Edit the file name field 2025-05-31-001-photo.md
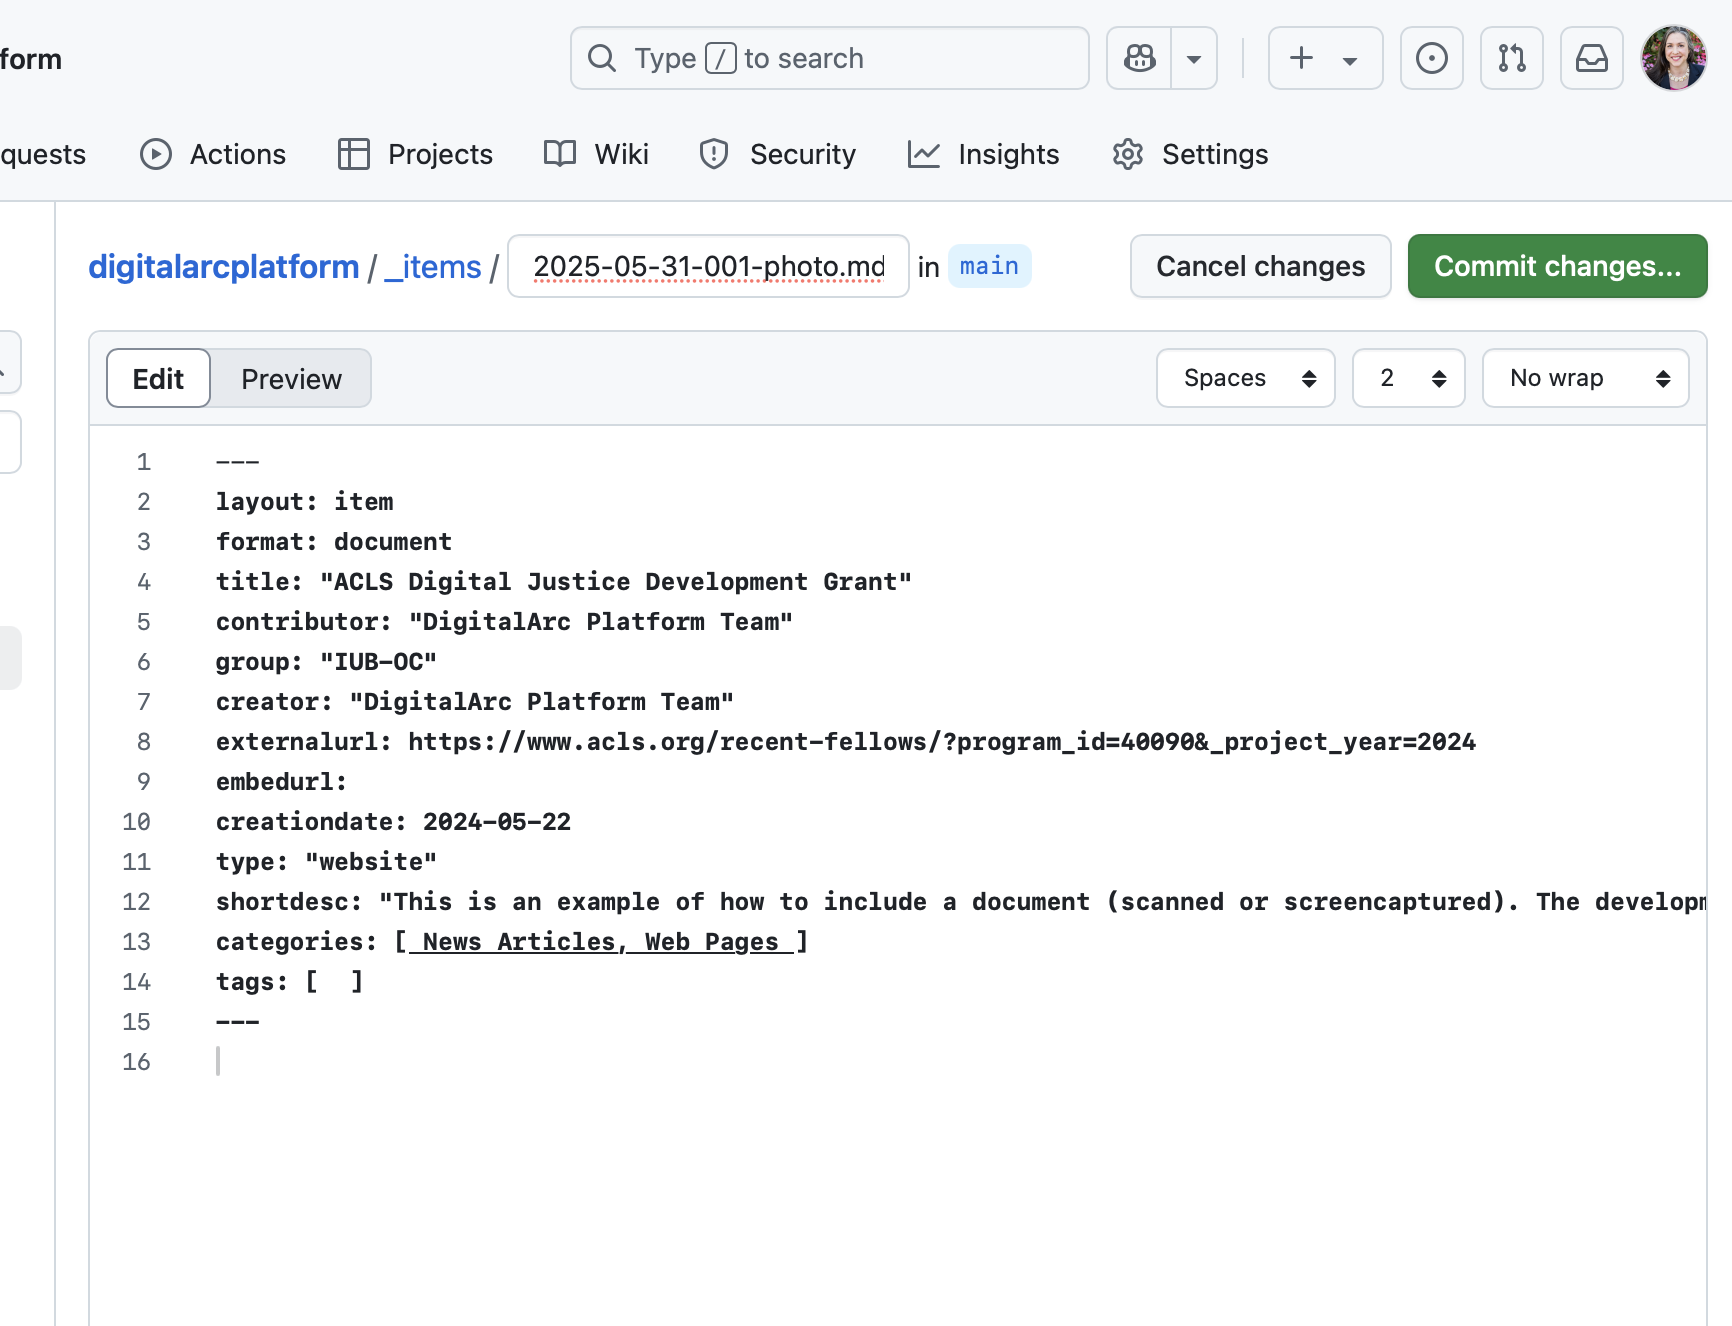 [x=708, y=266]
